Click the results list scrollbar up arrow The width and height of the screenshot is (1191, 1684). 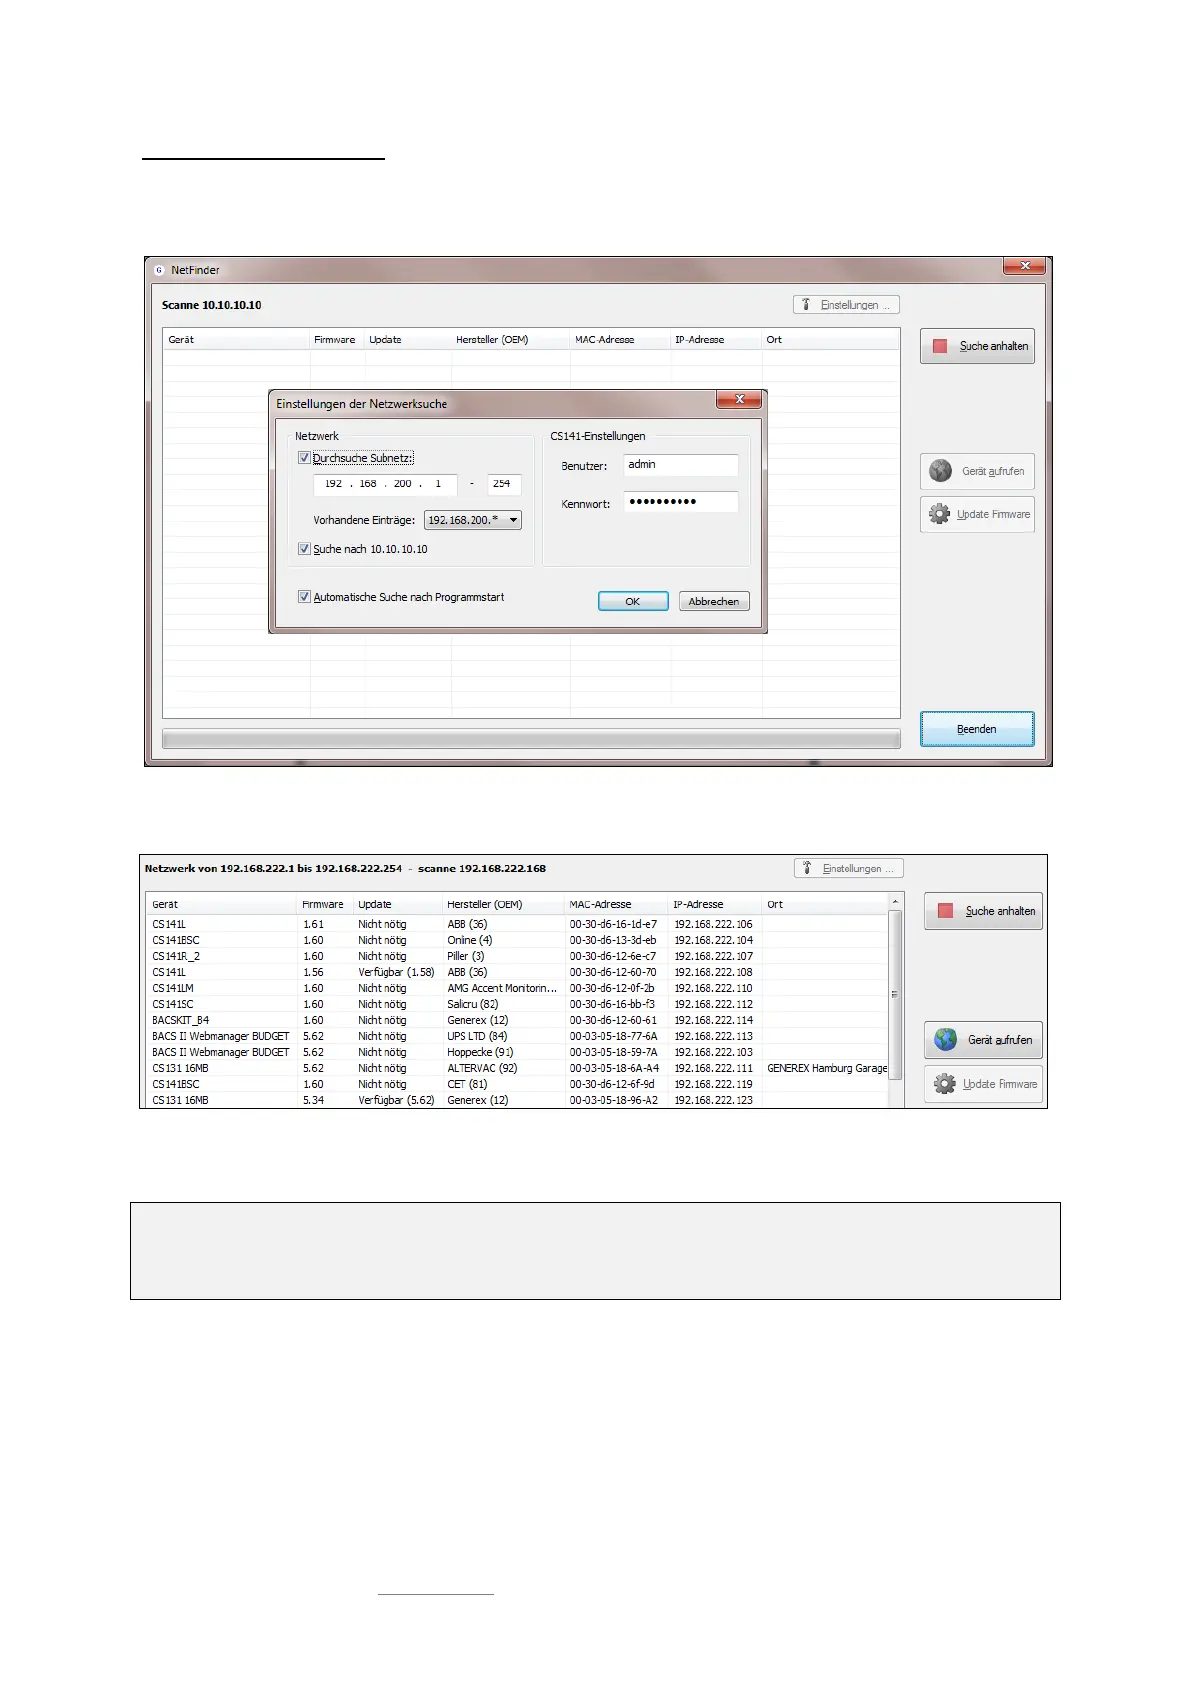coord(896,902)
